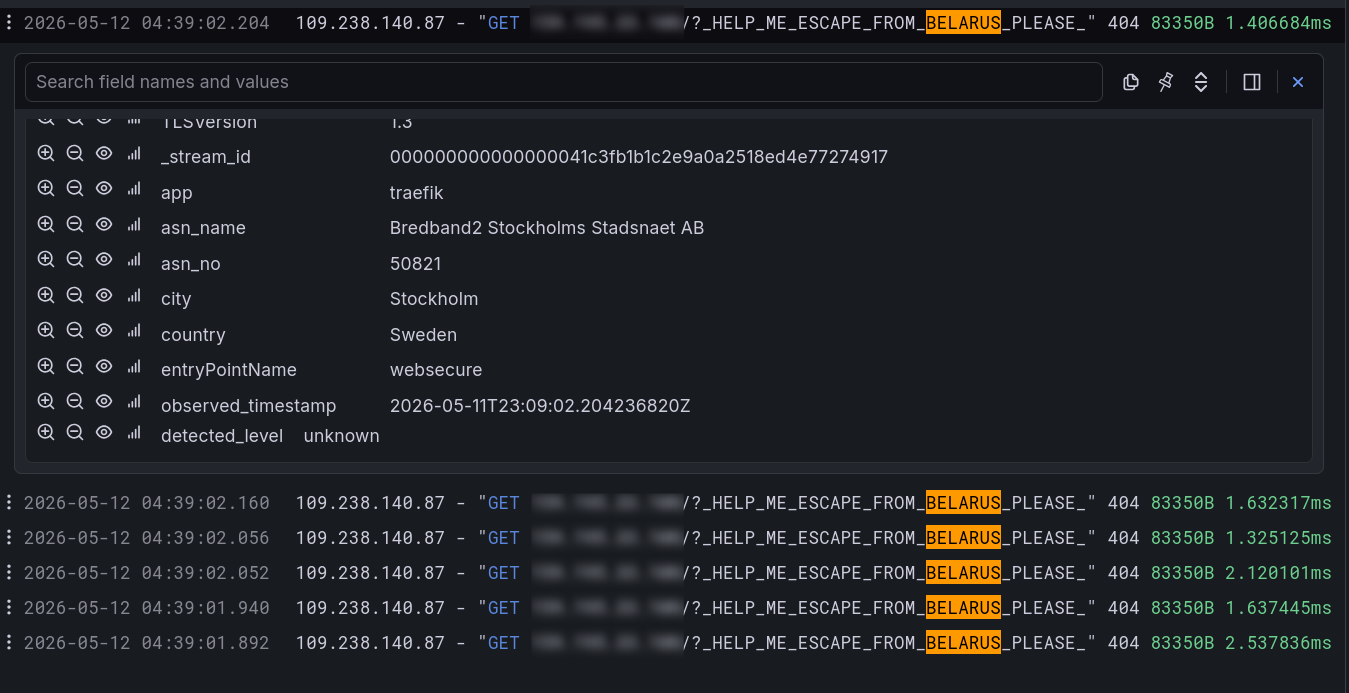The image size is (1349, 693).
Task: Copy the log details with the copy icon
Action: pyautogui.click(x=1131, y=82)
